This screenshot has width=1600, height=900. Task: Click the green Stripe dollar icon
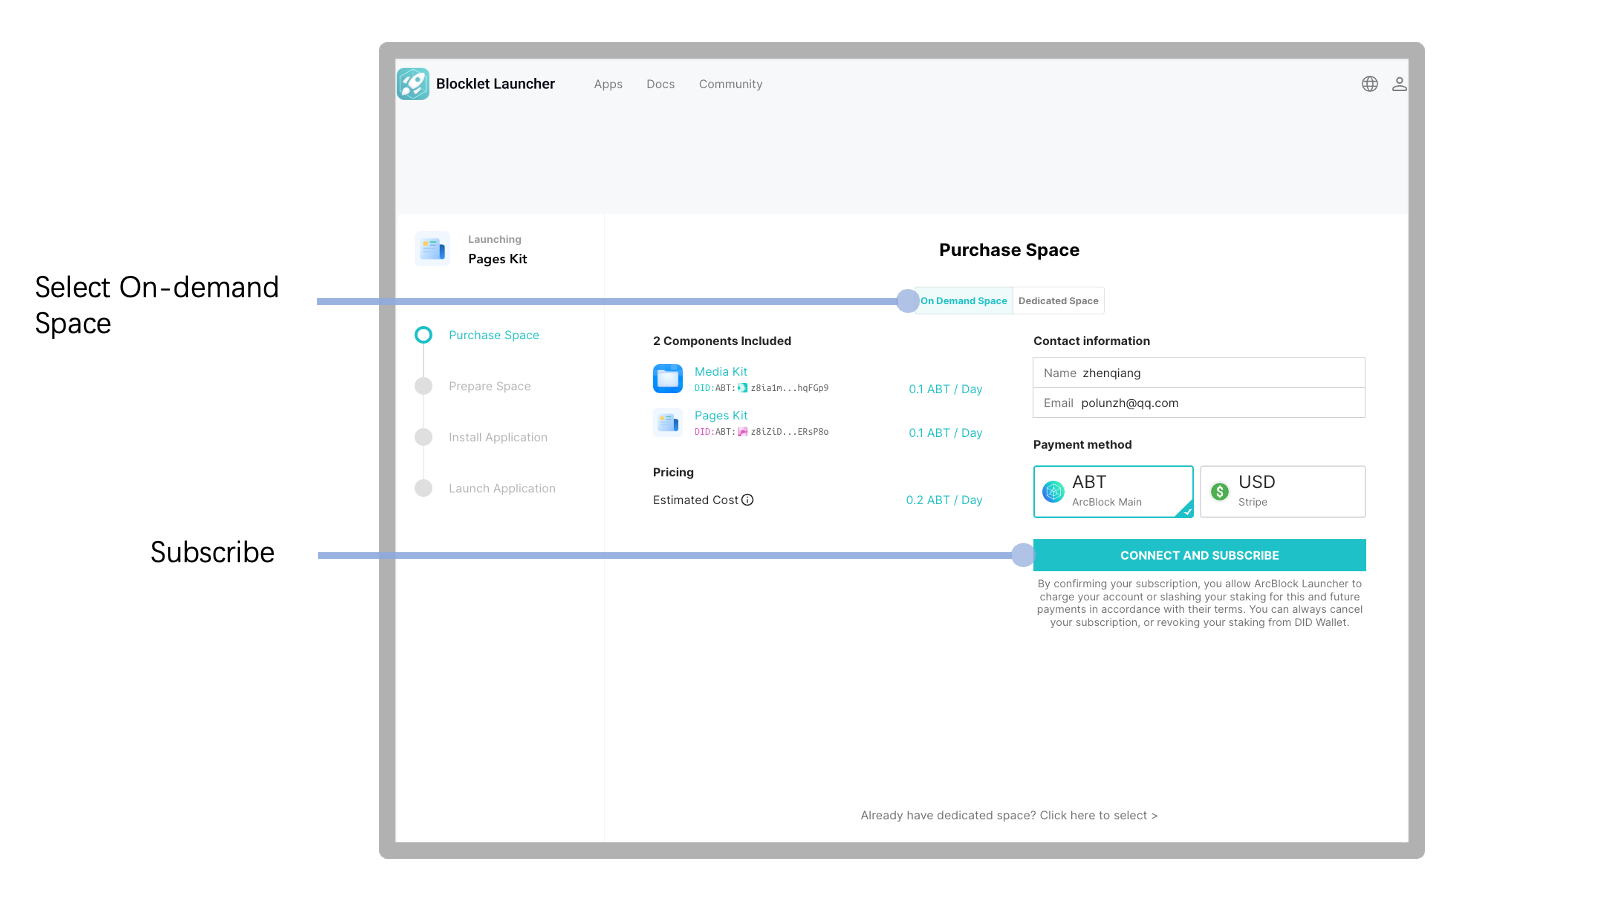(x=1220, y=491)
